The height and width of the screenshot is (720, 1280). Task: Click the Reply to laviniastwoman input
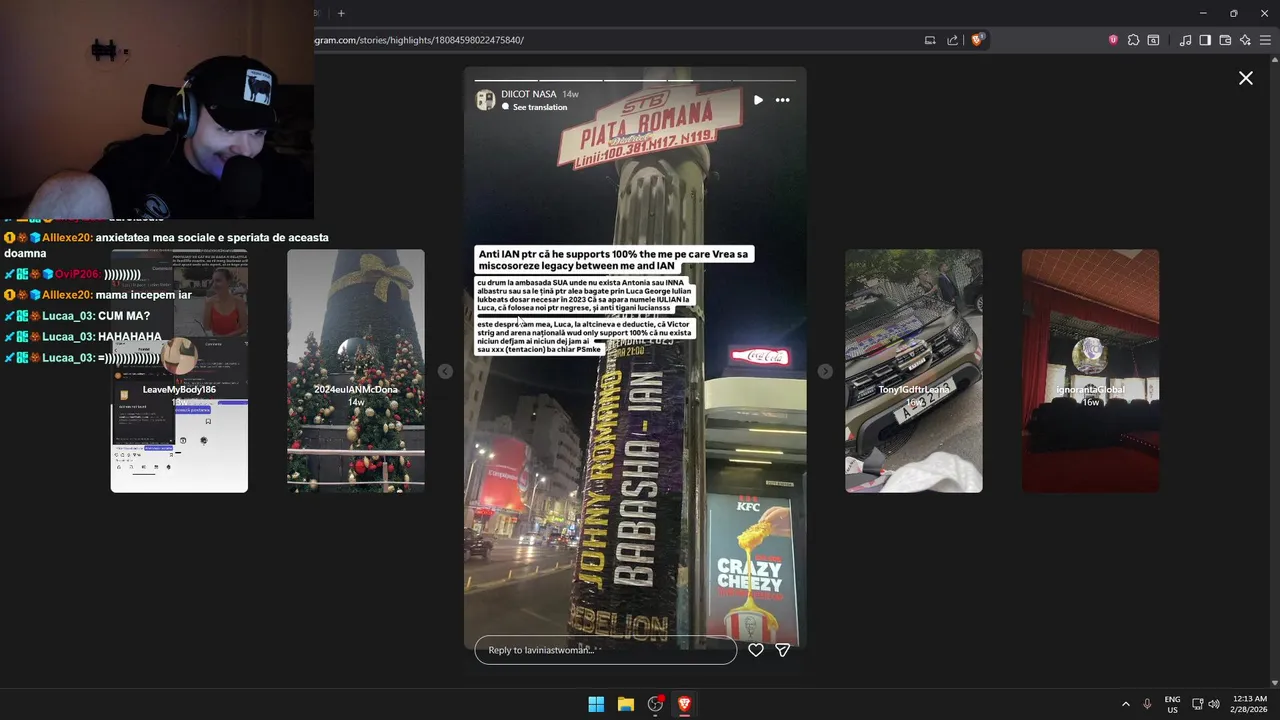(605, 650)
